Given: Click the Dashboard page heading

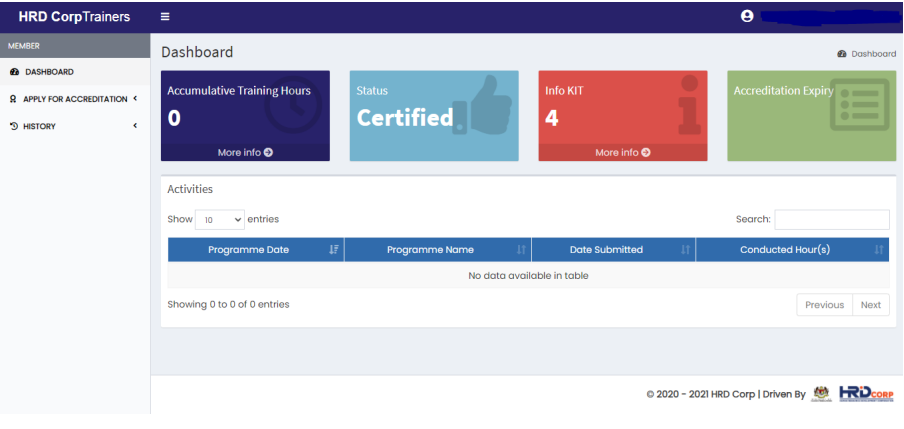Looking at the screenshot, I should click(x=197, y=52).
